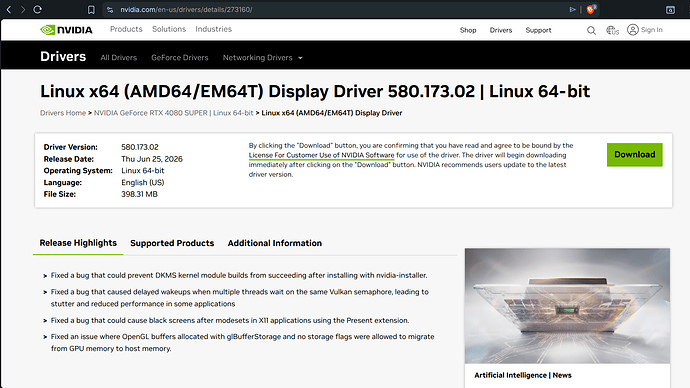This screenshot has height=388, width=690.
Task: Open the Industries menu
Action: (213, 29)
